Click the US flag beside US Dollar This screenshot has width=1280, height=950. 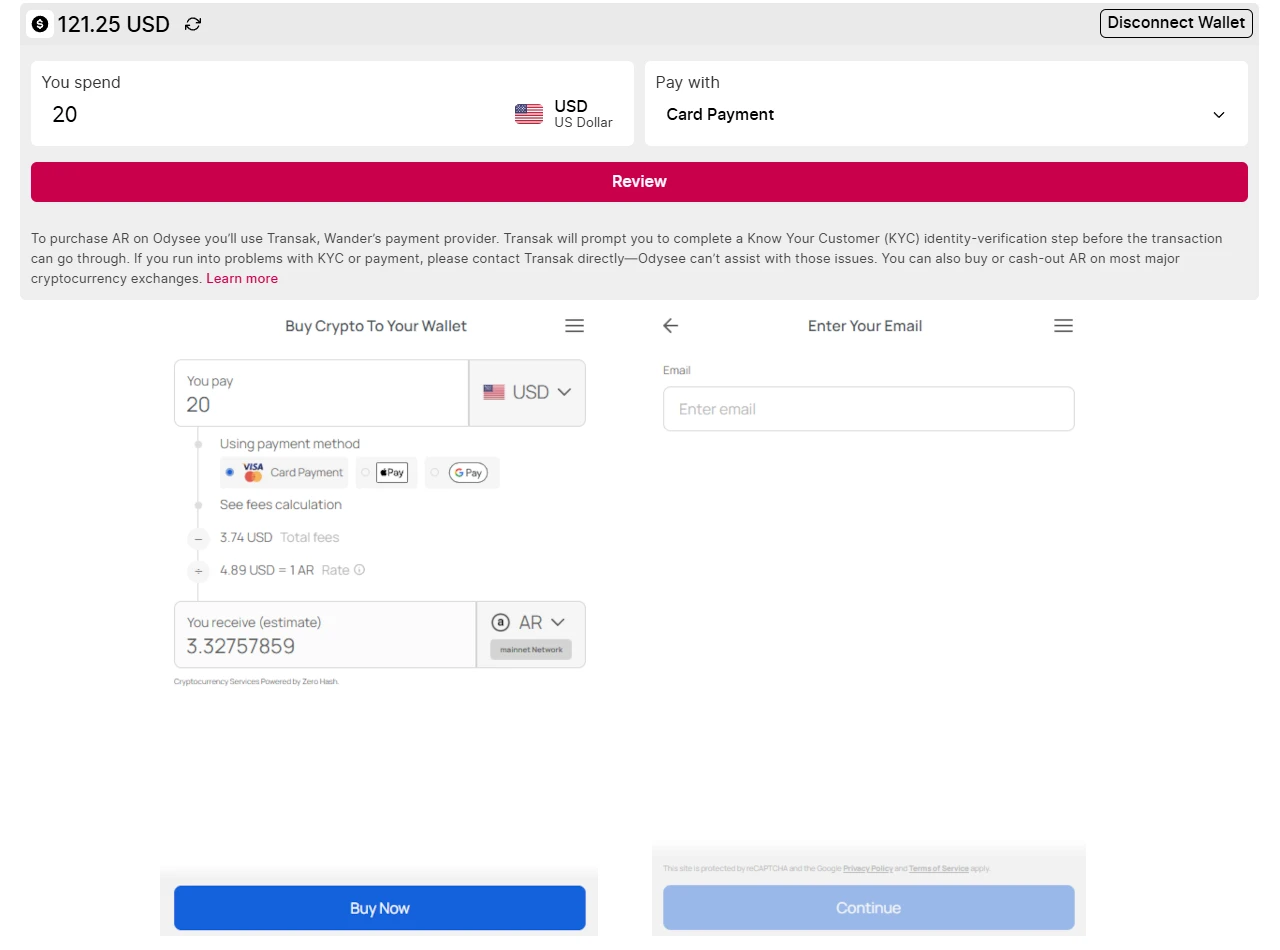click(x=529, y=114)
